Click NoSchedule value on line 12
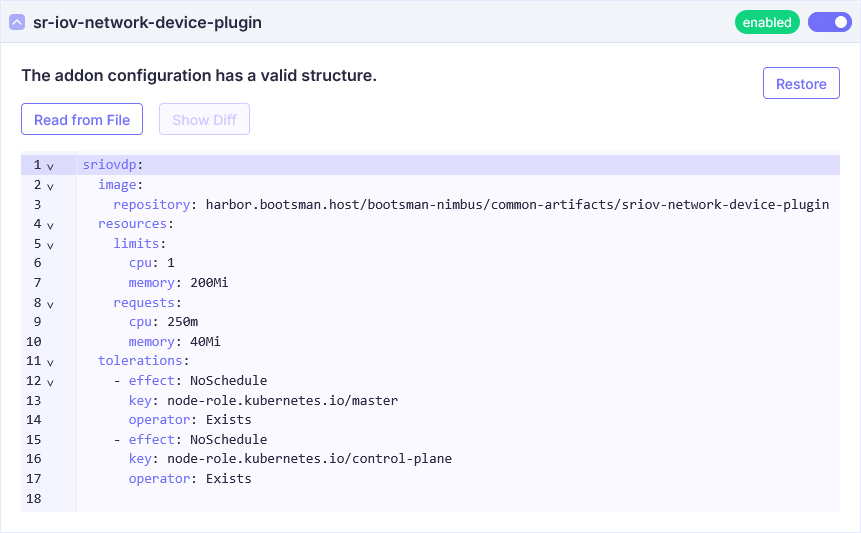 tap(228, 380)
